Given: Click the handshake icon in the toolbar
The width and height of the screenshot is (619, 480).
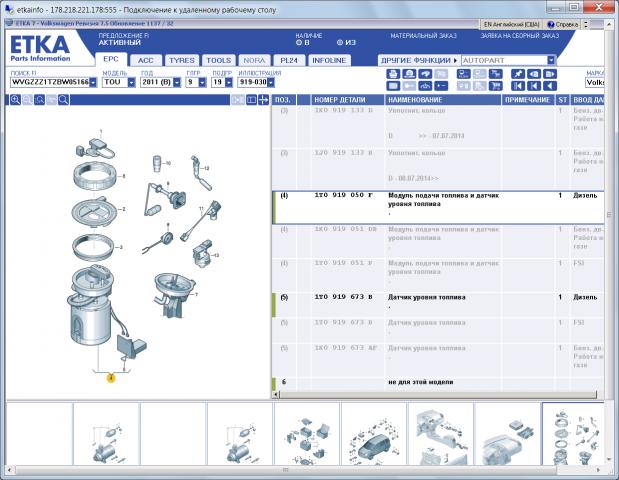Looking at the screenshot, I should [x=425, y=74].
